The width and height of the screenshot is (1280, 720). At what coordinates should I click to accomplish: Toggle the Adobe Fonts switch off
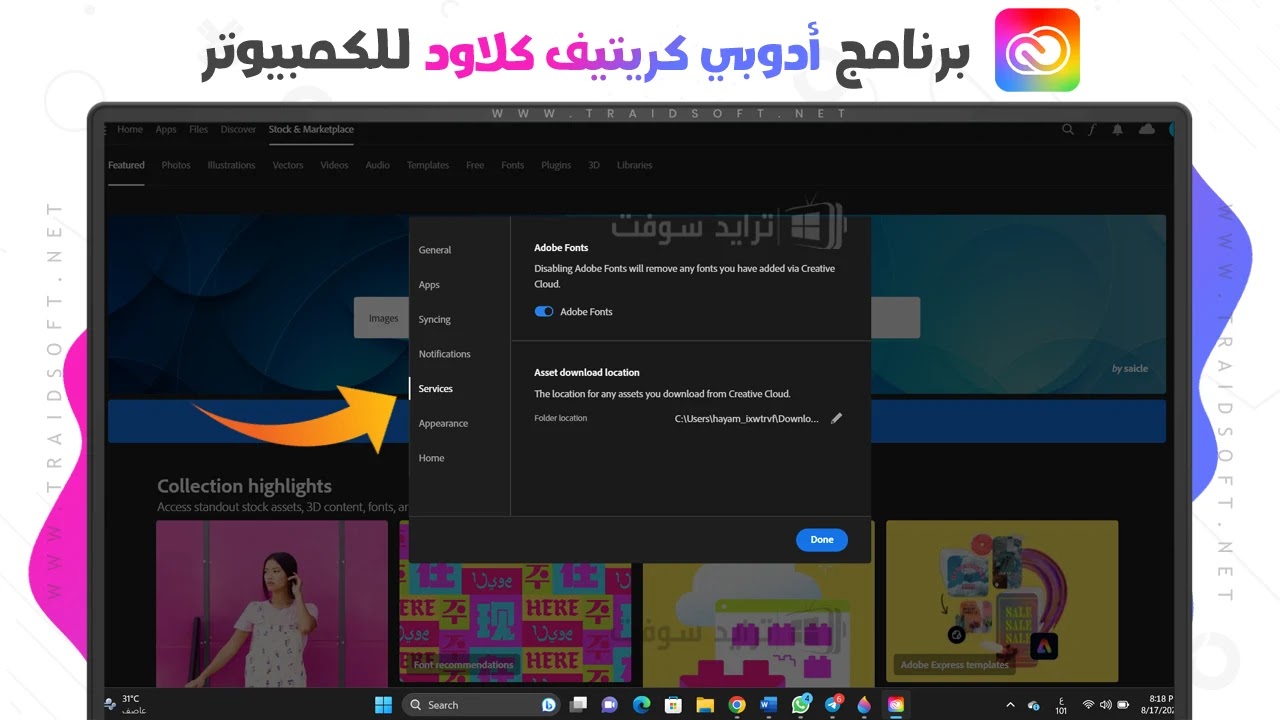[543, 311]
